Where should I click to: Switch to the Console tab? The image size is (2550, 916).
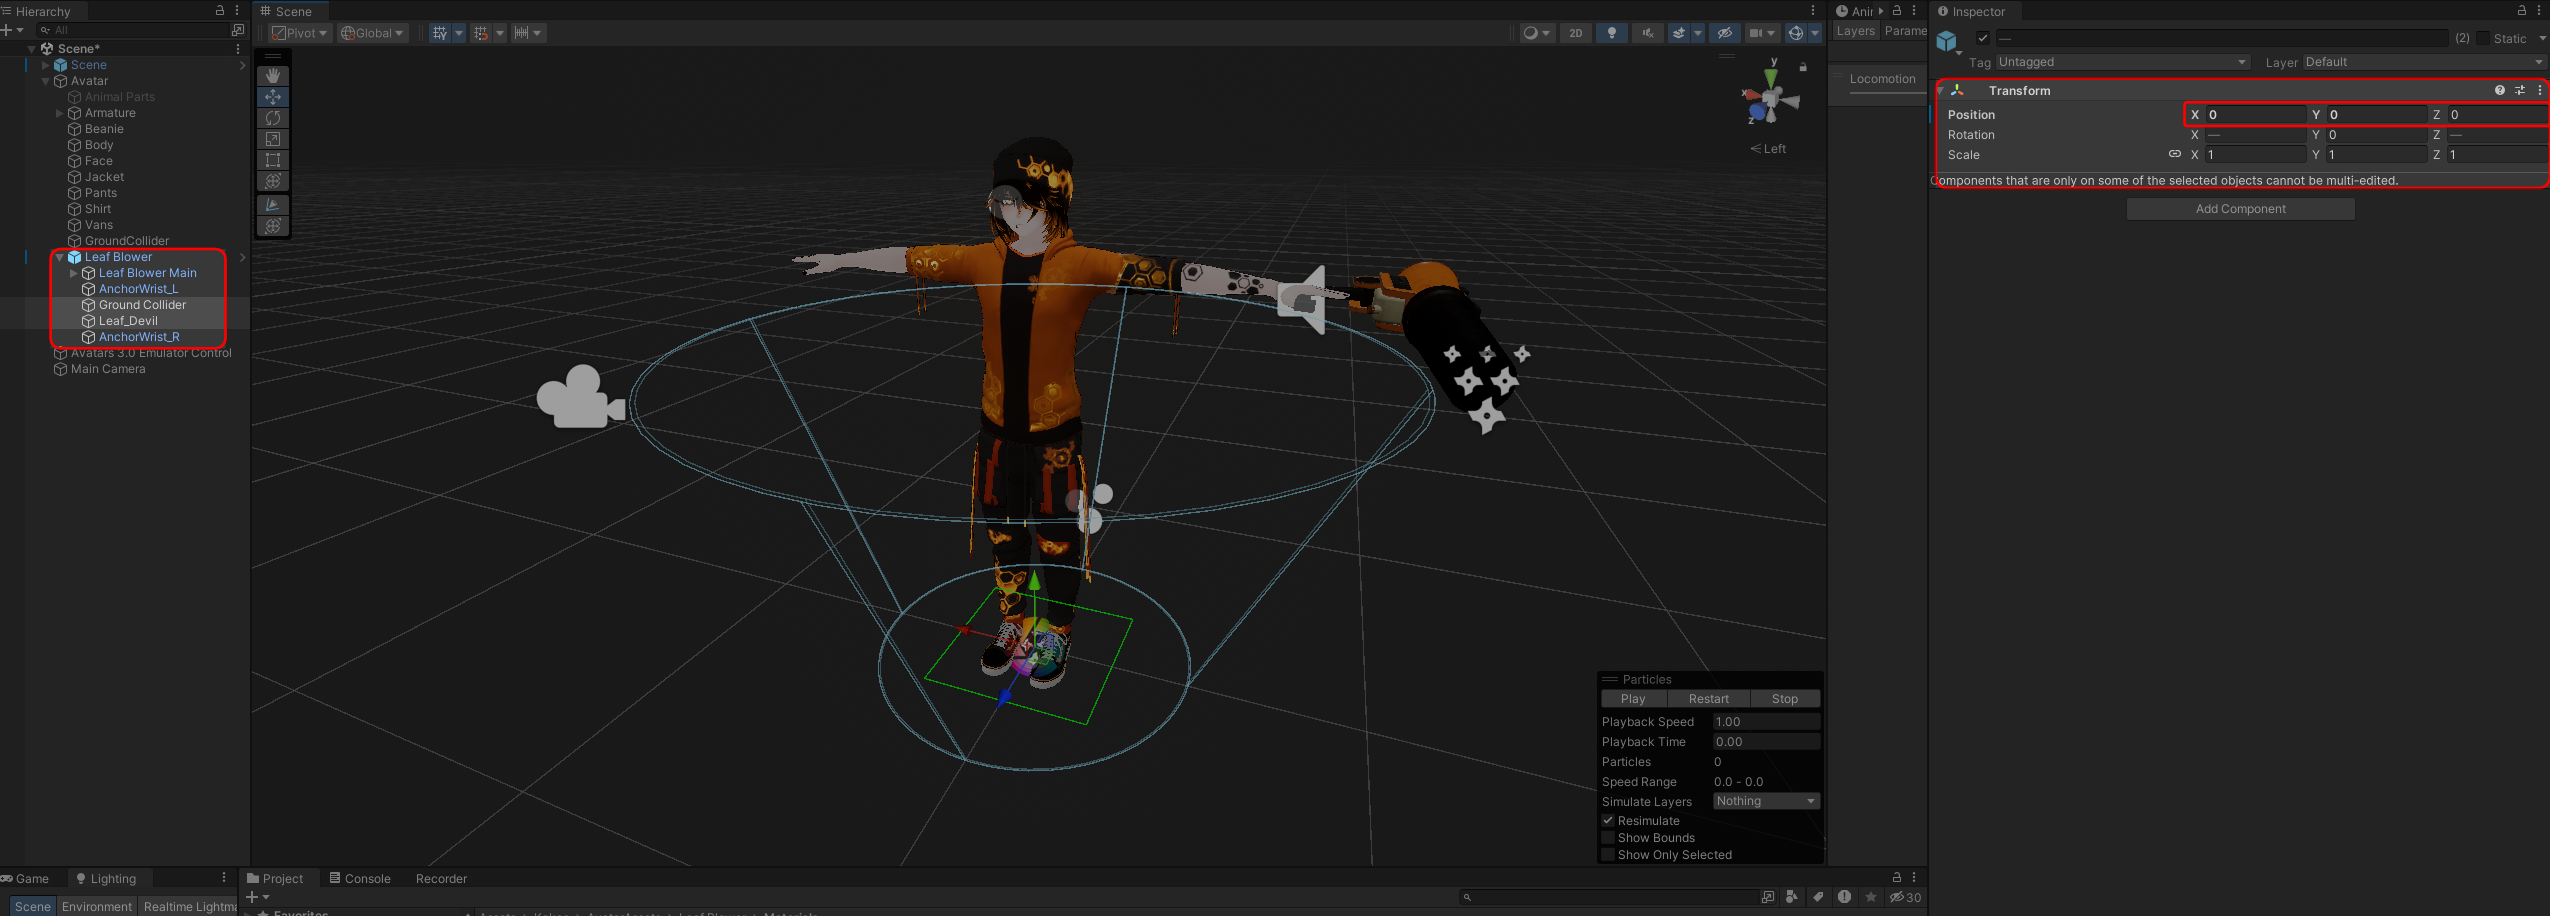360,878
